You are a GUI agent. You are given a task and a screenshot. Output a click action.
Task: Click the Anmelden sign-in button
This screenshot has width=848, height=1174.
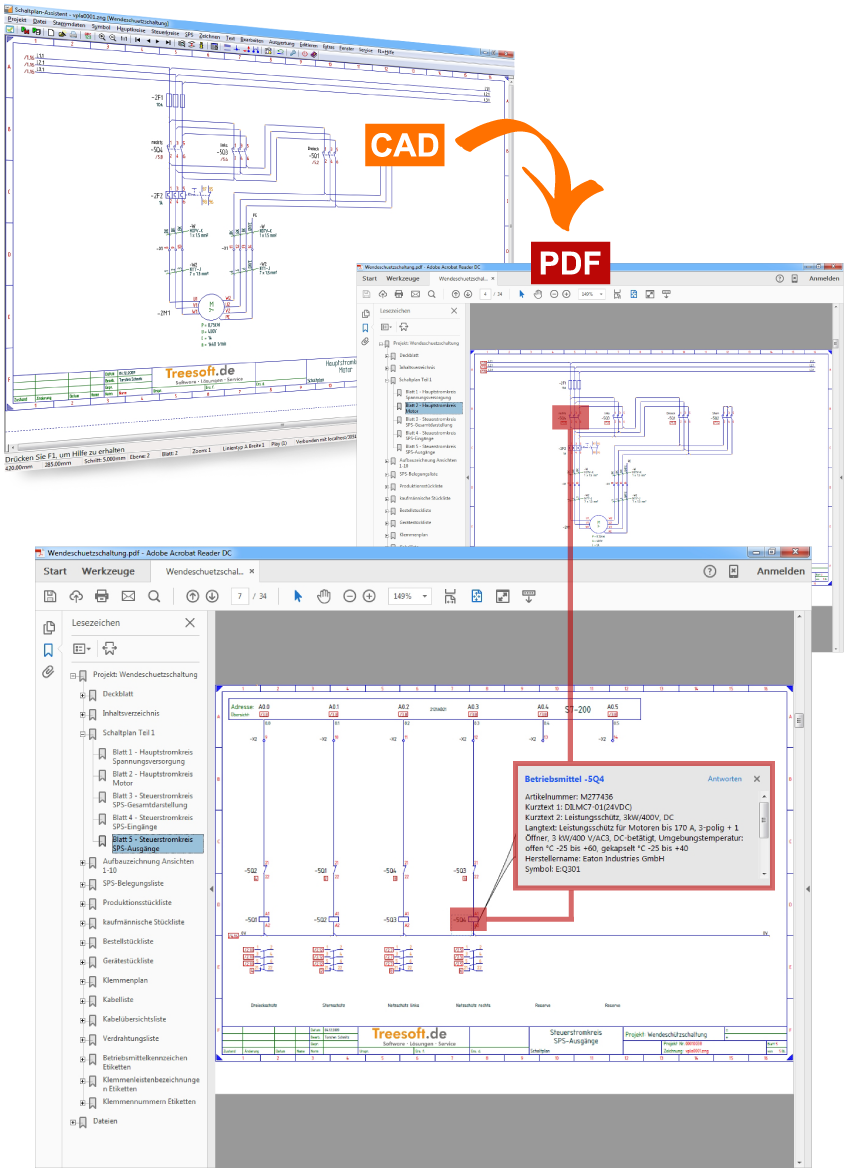pos(780,571)
